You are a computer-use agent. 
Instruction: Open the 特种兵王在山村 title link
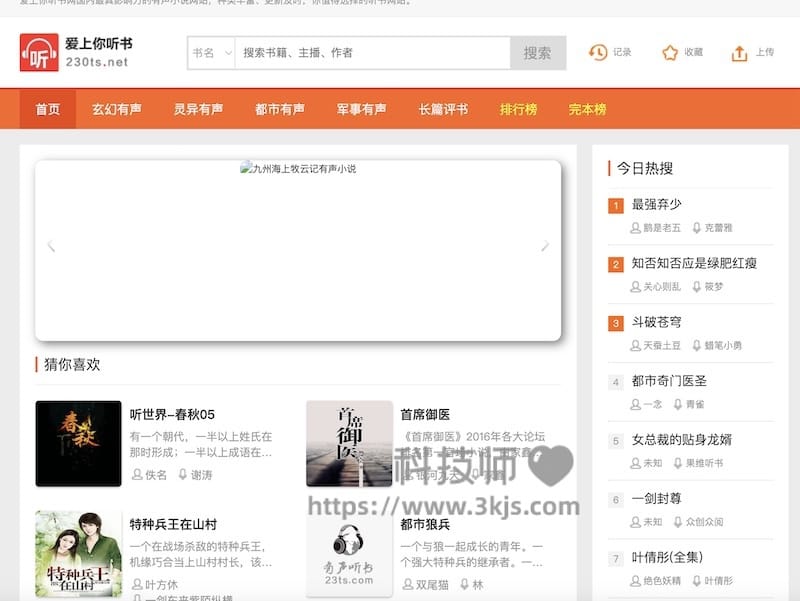click(173, 524)
